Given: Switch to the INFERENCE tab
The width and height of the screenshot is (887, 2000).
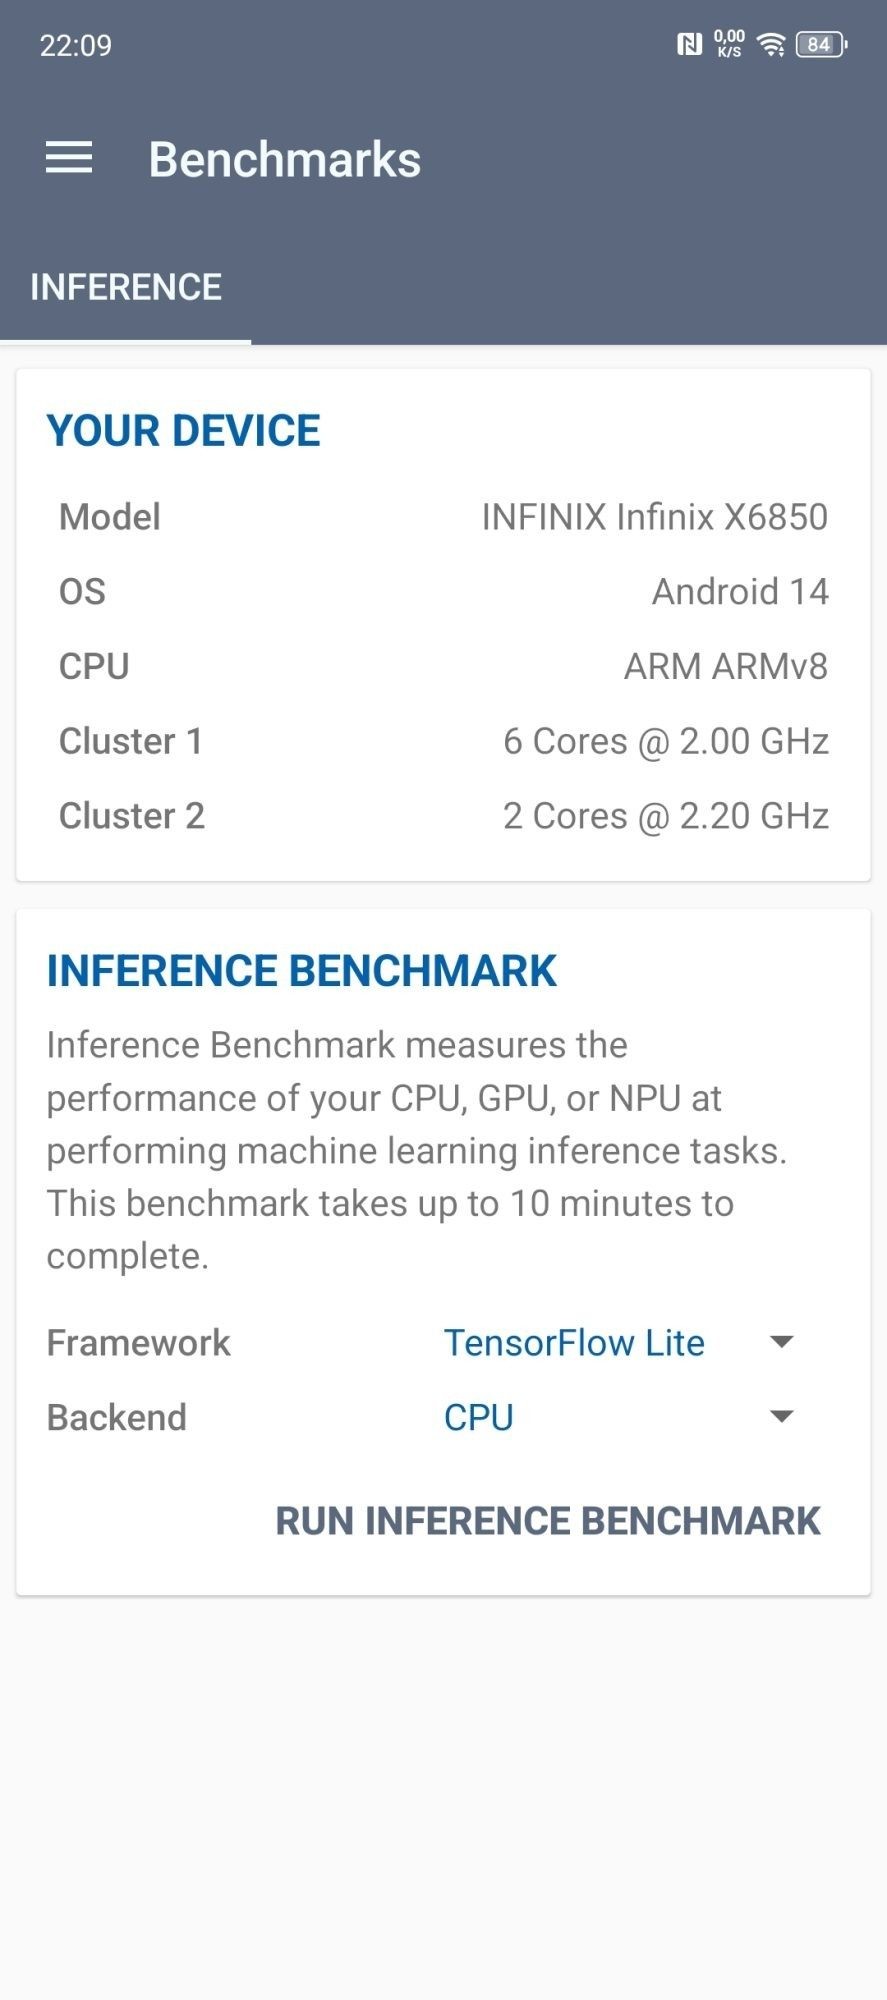Looking at the screenshot, I should click(126, 288).
